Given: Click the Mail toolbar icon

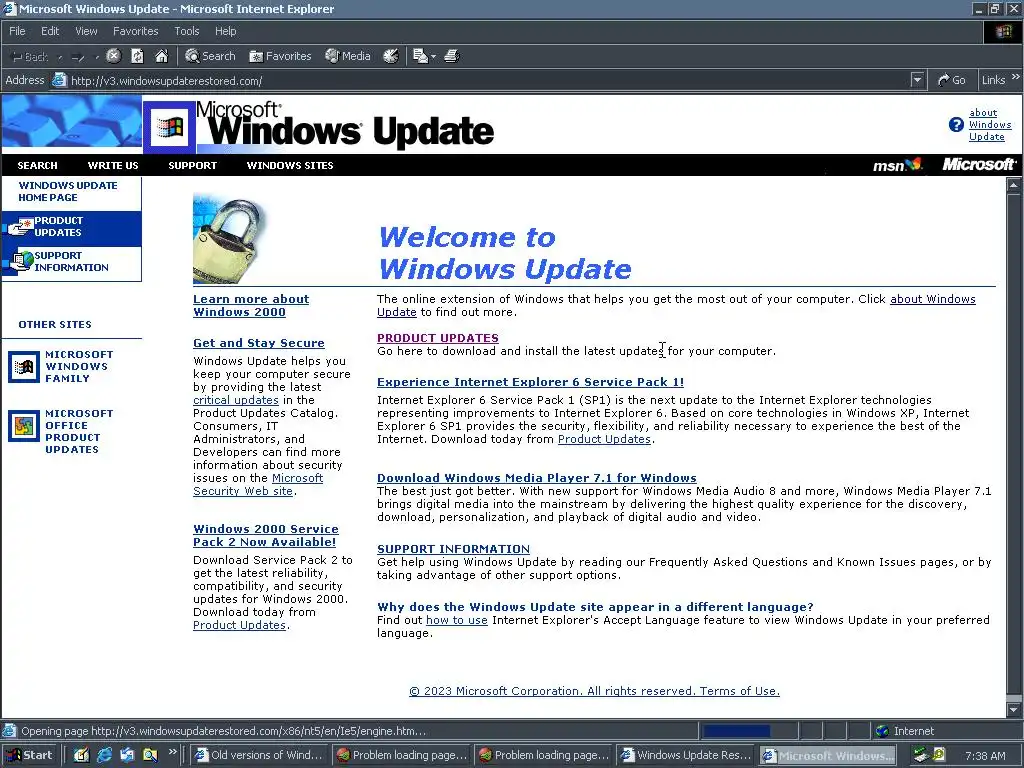Looking at the screenshot, I should click(x=420, y=56).
